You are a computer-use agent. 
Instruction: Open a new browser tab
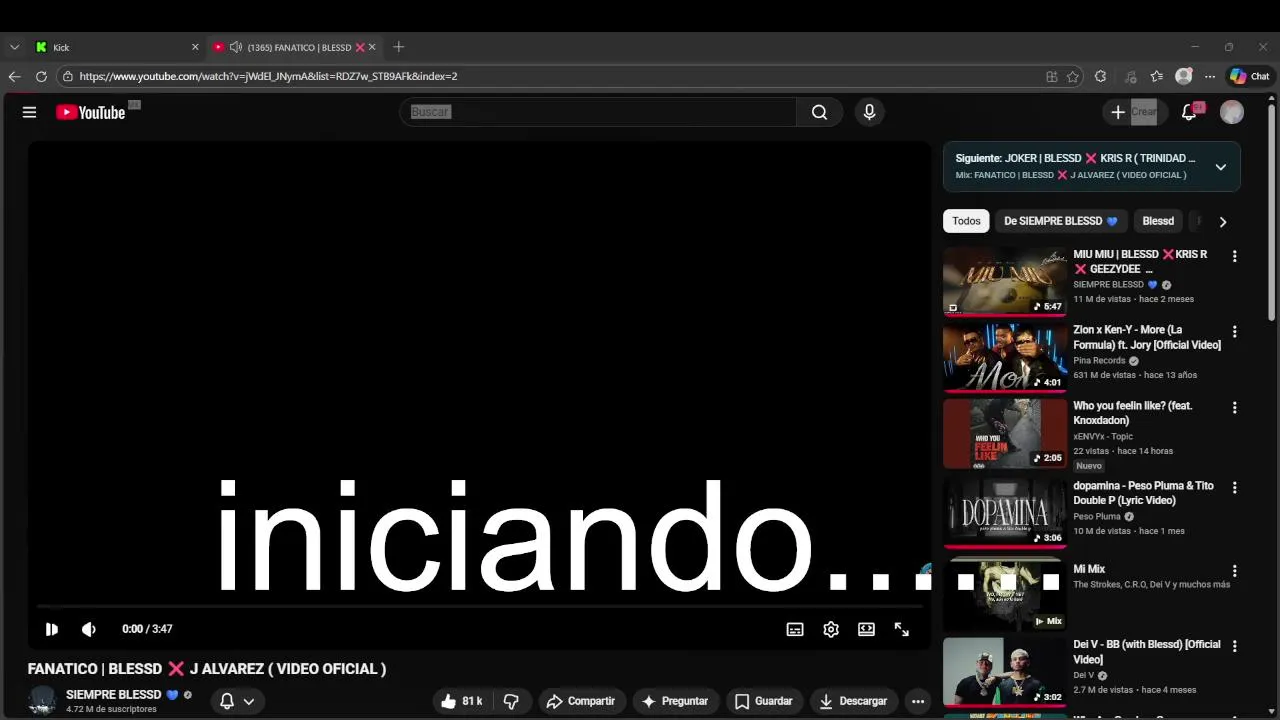398,47
